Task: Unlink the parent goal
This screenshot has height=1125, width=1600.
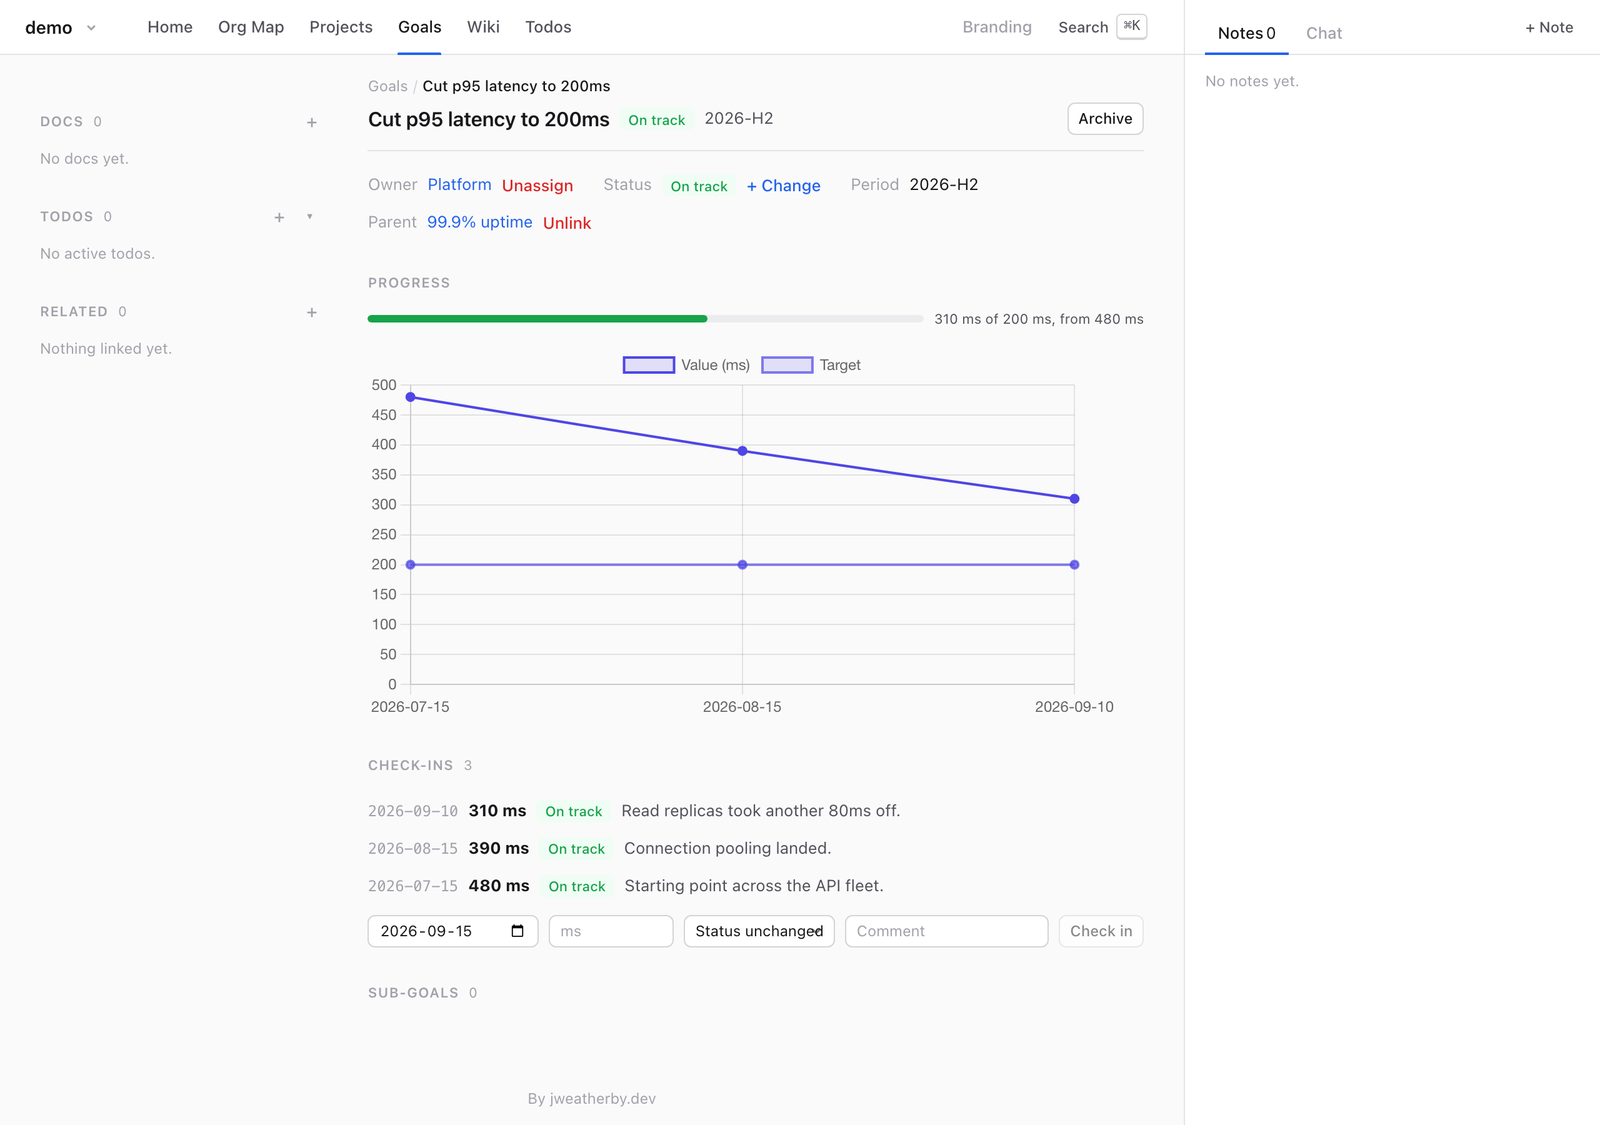Action: pyautogui.click(x=567, y=223)
